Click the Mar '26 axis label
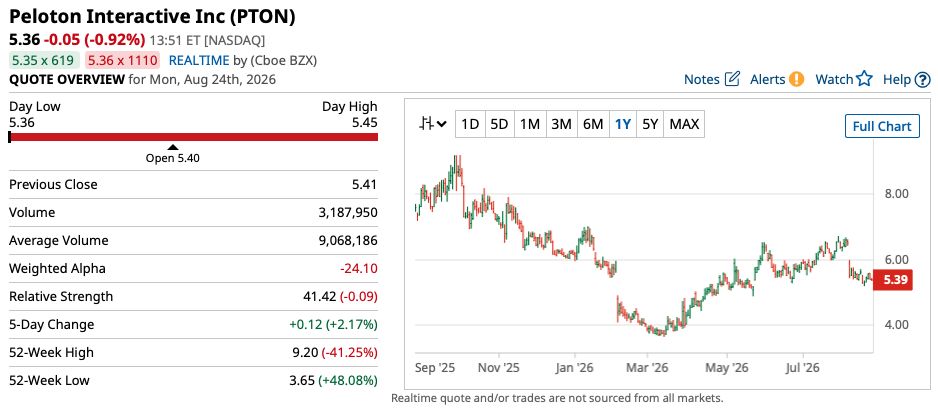 click(x=647, y=367)
